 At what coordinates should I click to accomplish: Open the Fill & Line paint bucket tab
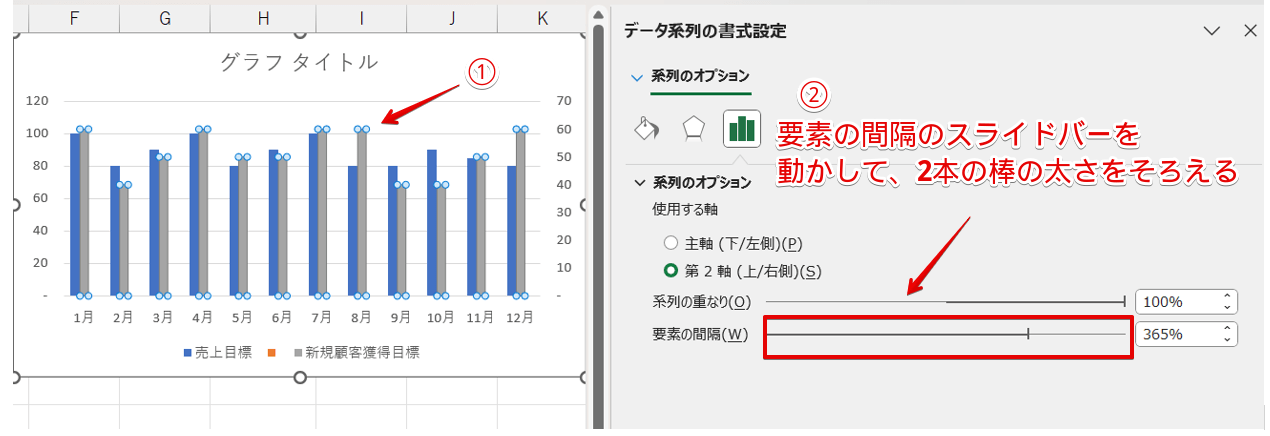click(645, 129)
